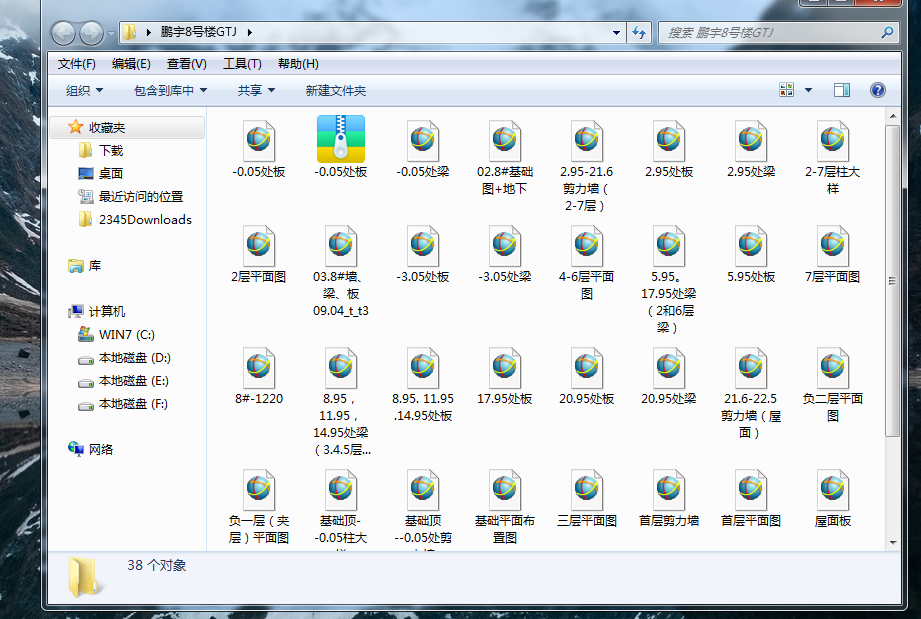Go forward with the forward arrow

[x=92, y=33]
